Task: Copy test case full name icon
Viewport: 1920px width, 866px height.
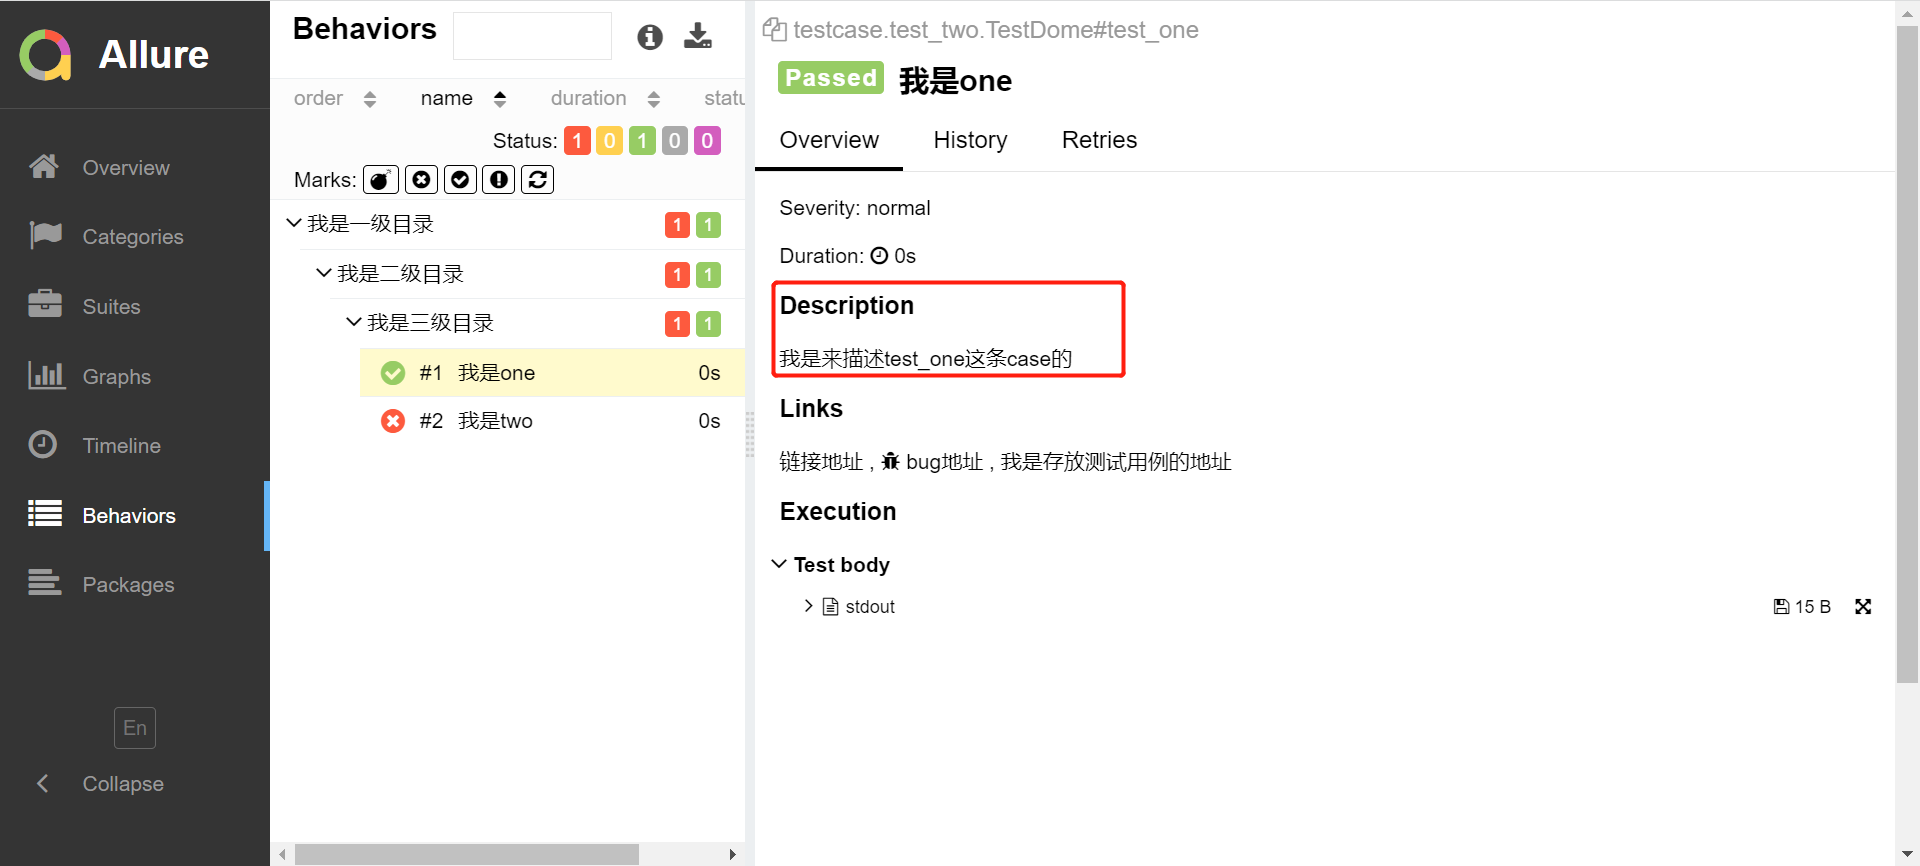Action: point(774,30)
